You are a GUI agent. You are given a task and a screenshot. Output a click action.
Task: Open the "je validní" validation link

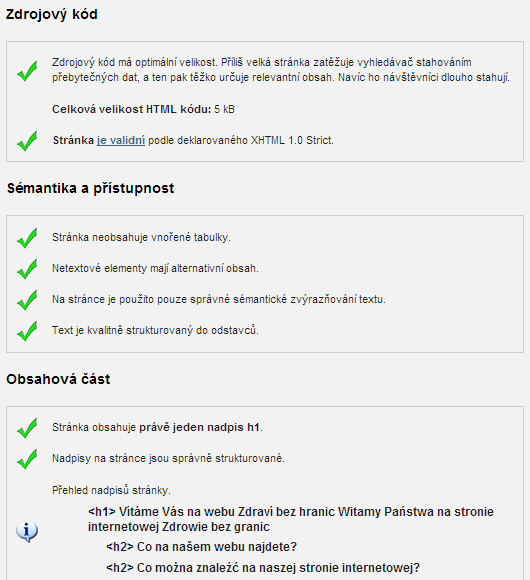click(121, 141)
